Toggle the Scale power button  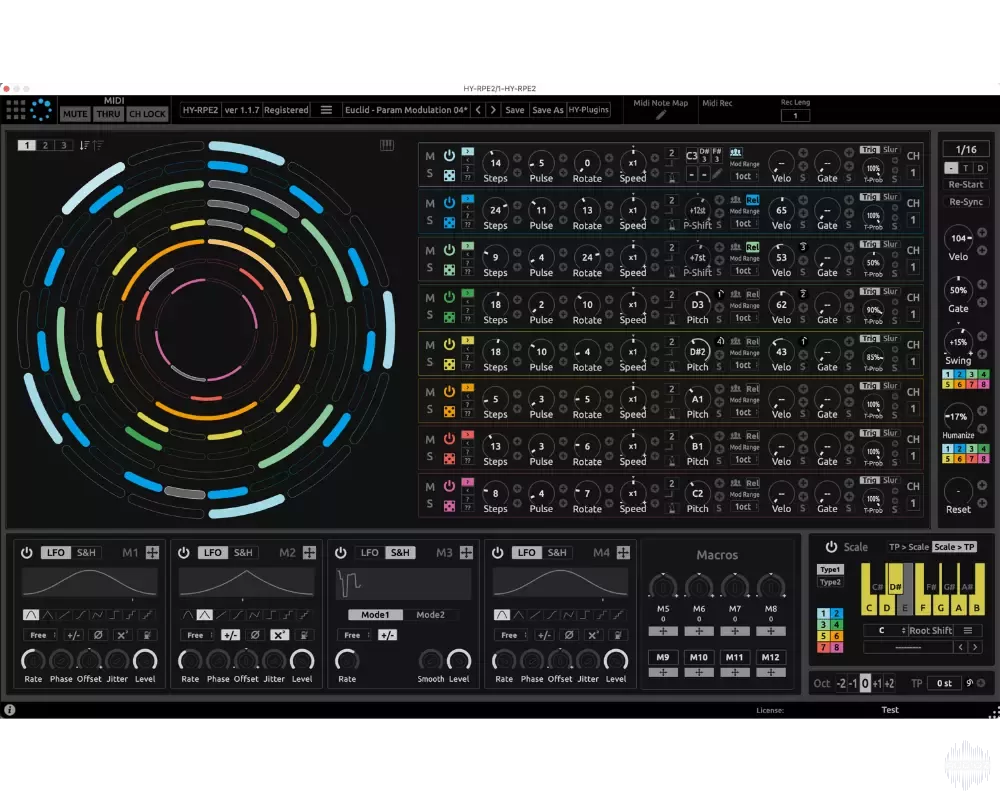[831, 547]
